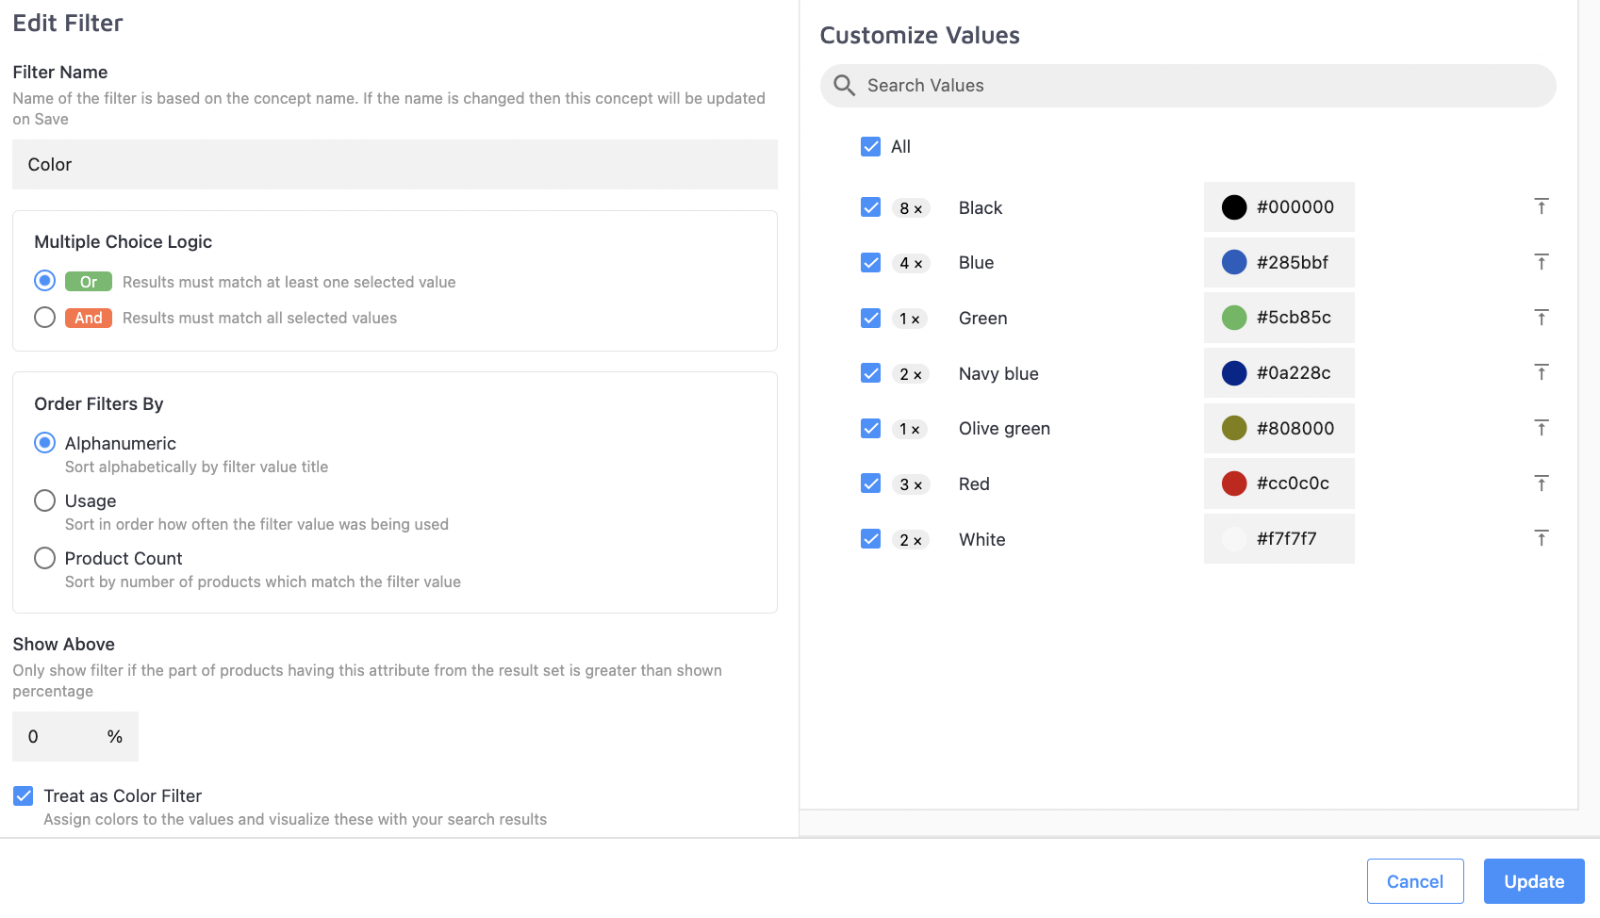Open the White #f7f7f7 color swatch

click(1234, 539)
